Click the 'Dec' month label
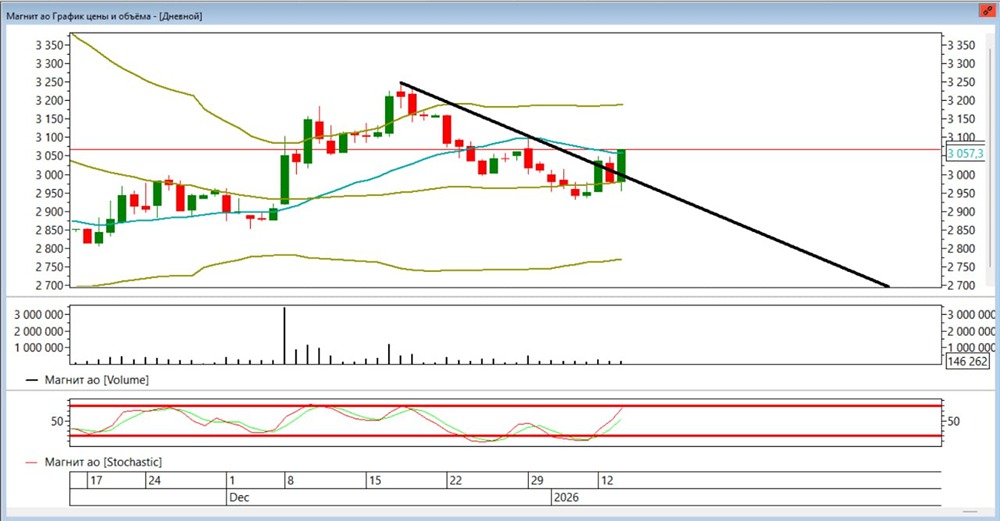 pyautogui.click(x=239, y=497)
